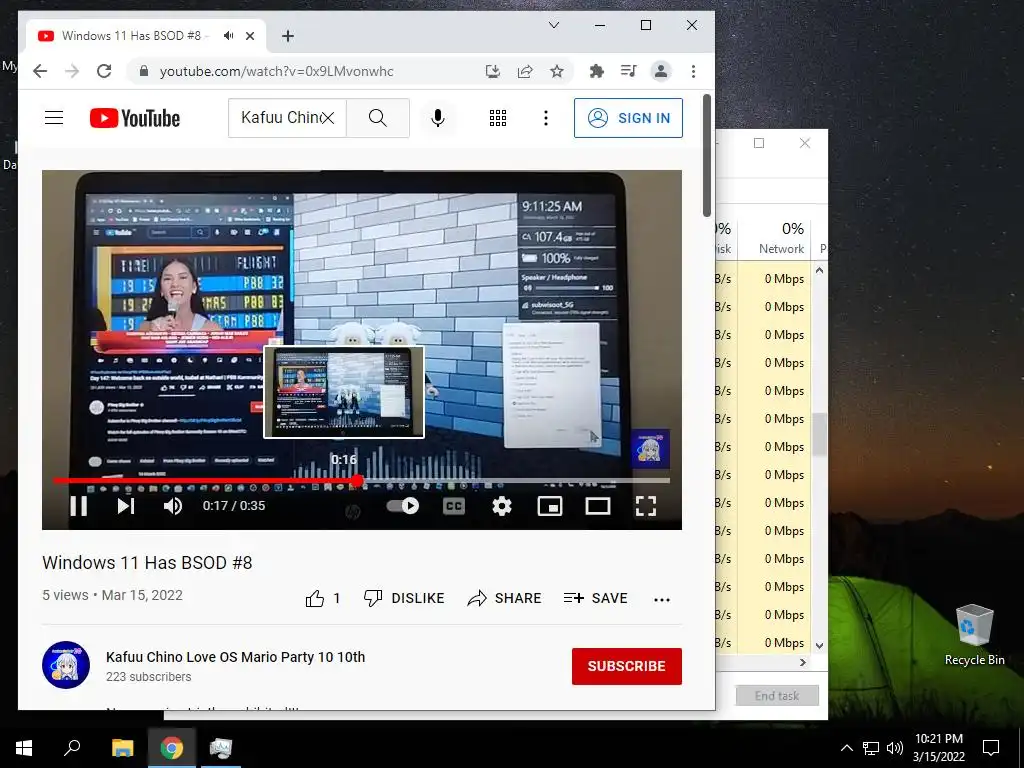Viewport: 1024px width, 768px height.
Task: Open the taskbar volume control
Action: click(x=895, y=748)
